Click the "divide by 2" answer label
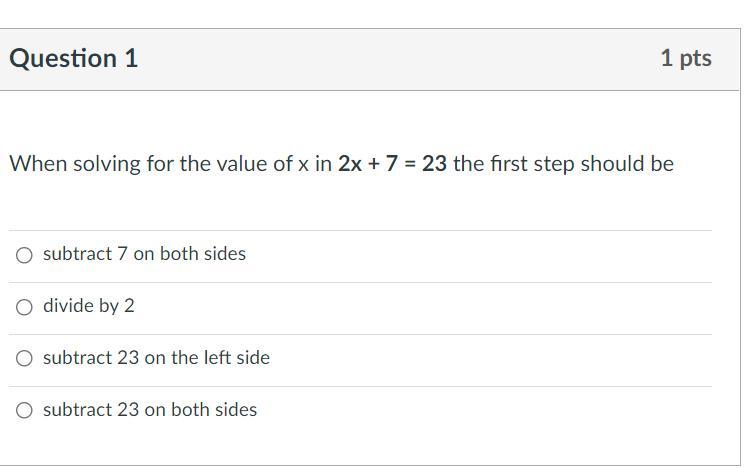The height and width of the screenshot is (468, 745). (89, 306)
